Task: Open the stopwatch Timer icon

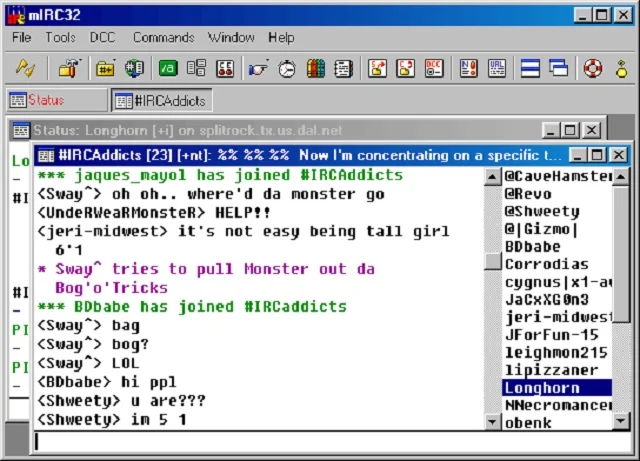Action: click(x=286, y=69)
